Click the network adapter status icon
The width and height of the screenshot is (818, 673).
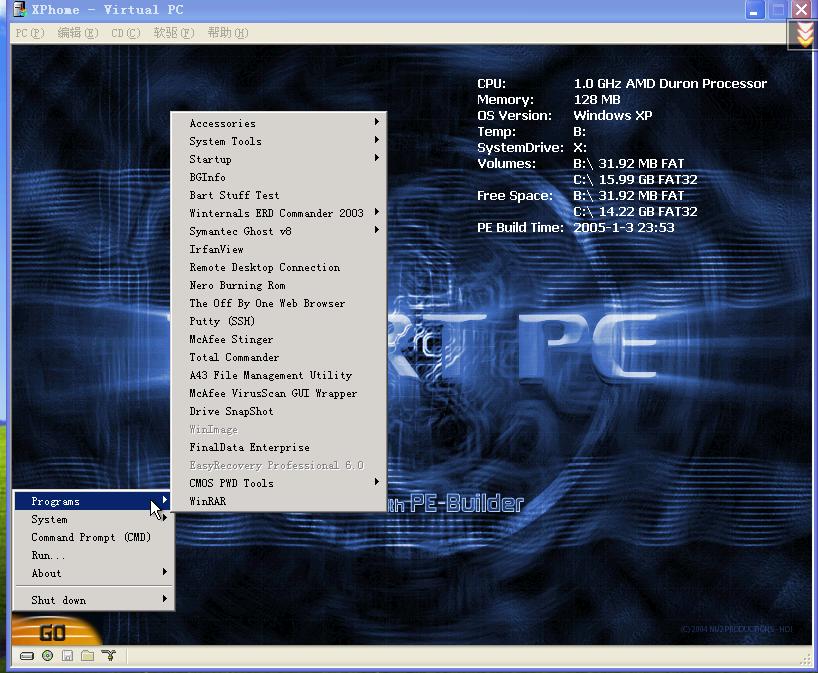pyautogui.click(x=109, y=656)
